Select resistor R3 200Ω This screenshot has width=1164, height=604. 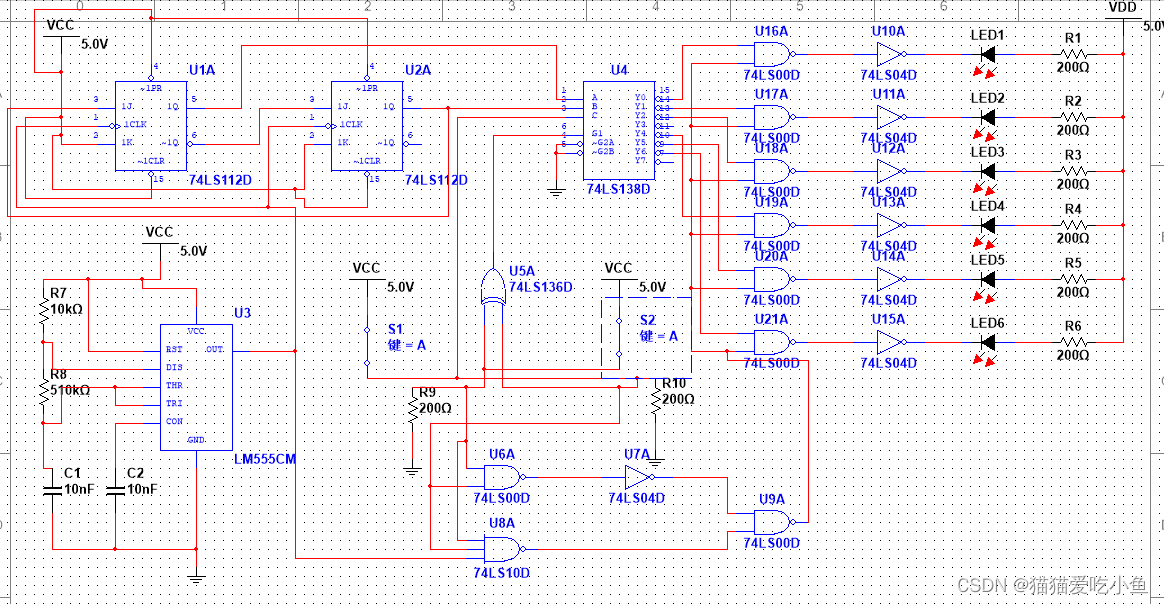click(x=1073, y=171)
